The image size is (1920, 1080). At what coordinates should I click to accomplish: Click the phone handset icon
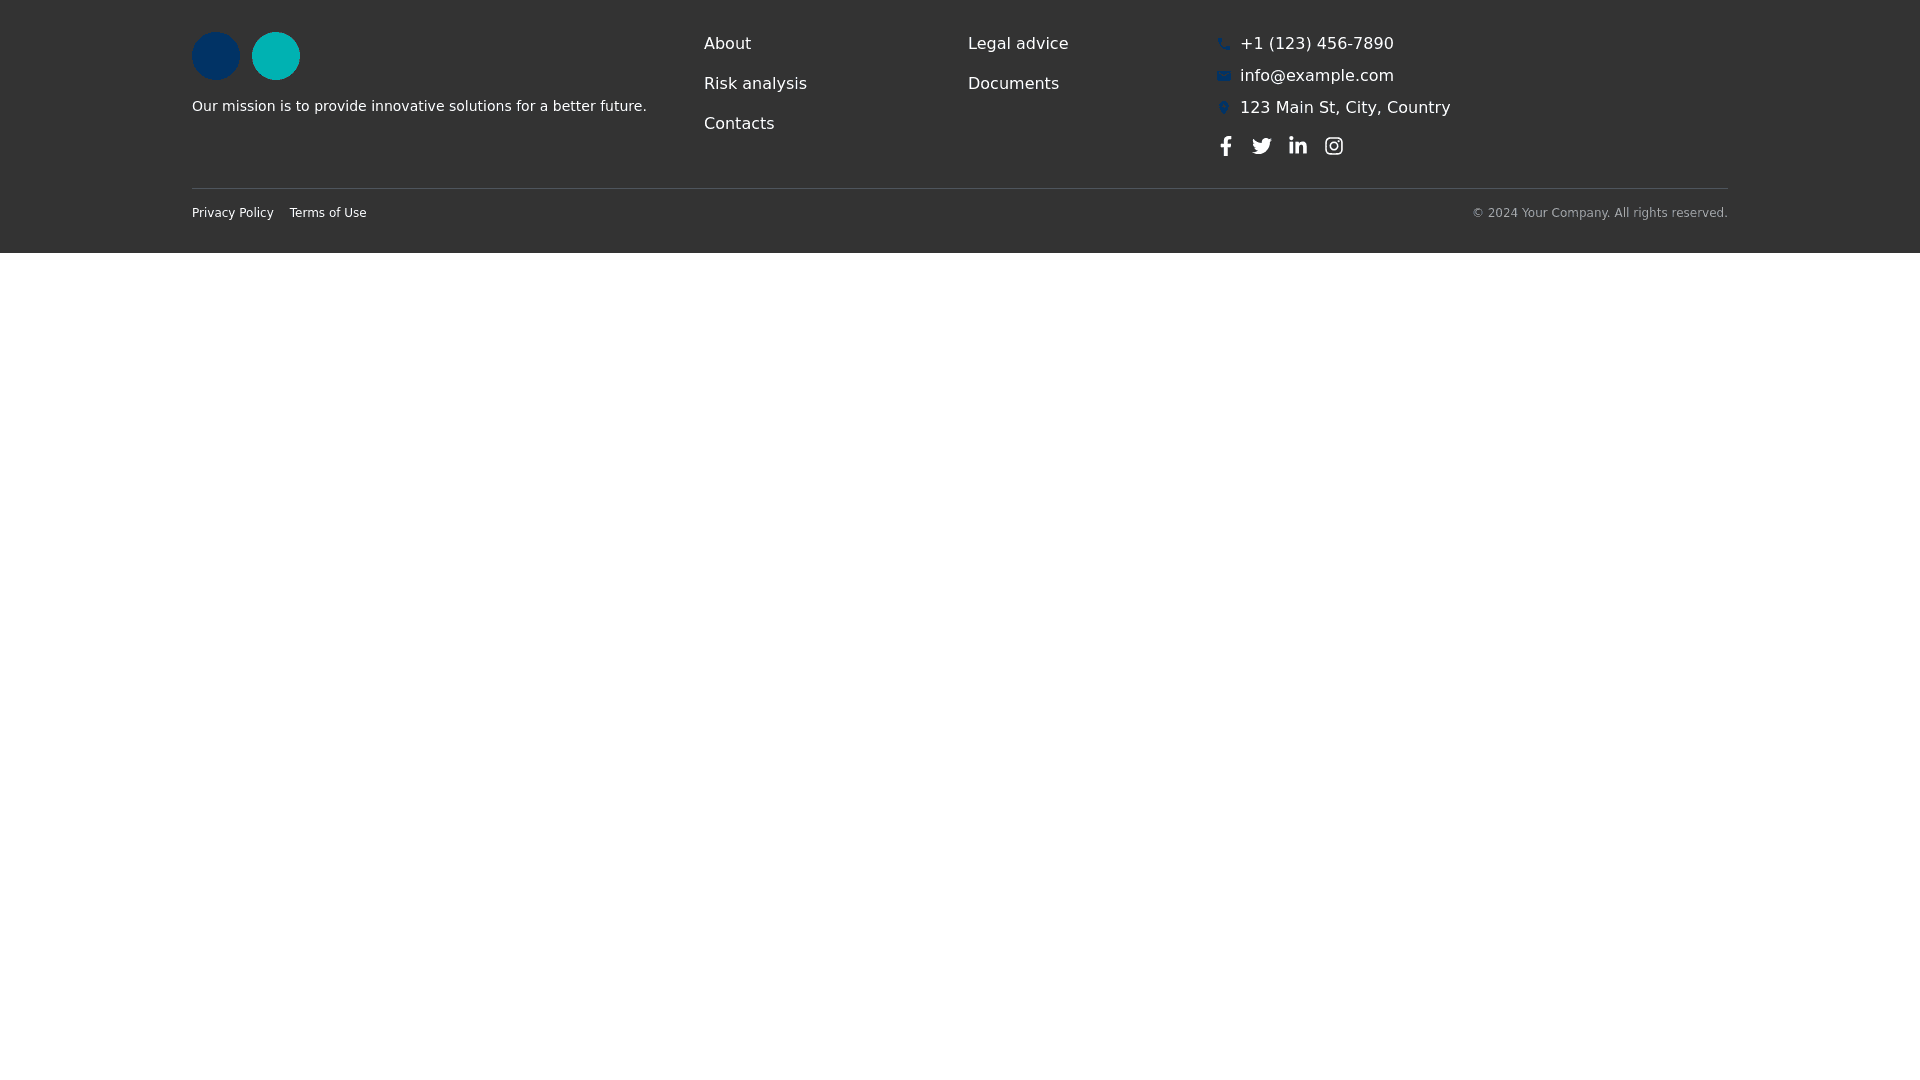tap(1224, 44)
